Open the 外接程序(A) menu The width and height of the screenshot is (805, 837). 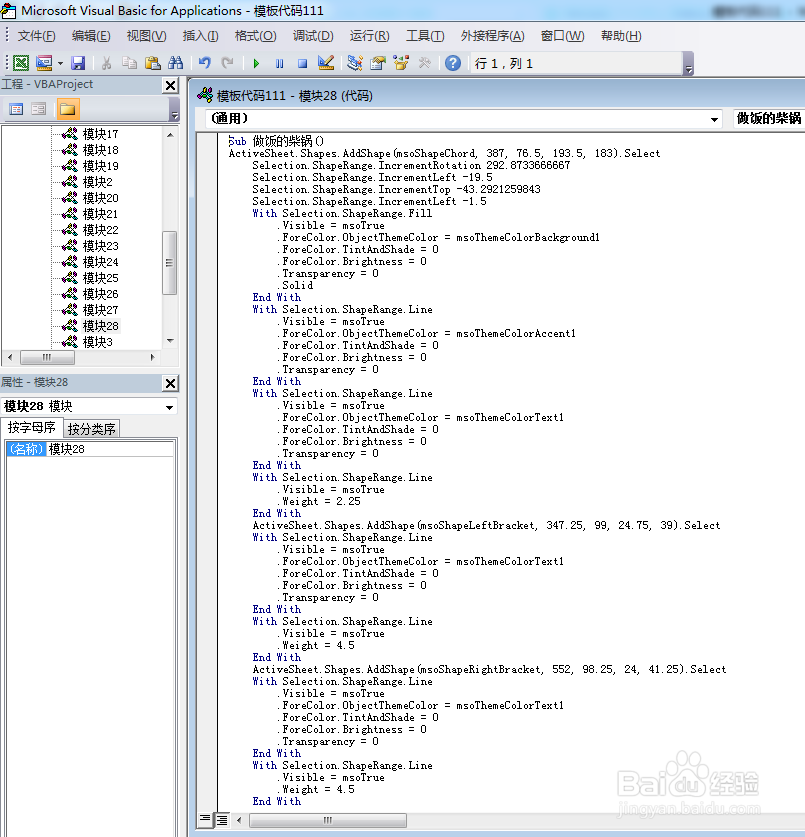tap(492, 36)
